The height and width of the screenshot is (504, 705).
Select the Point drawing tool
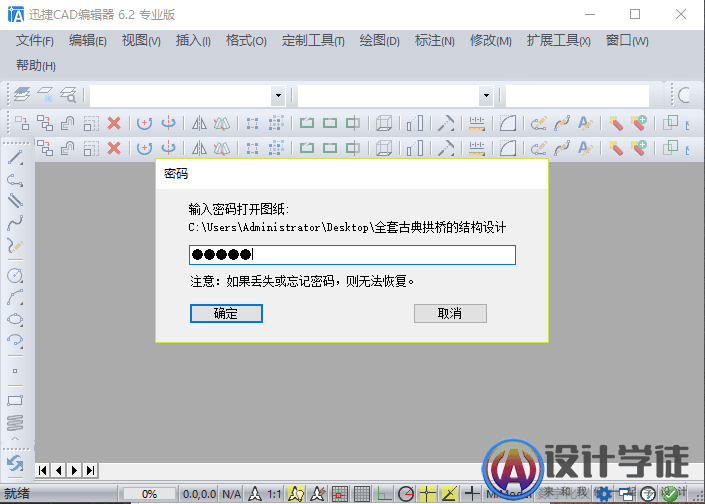(15, 371)
